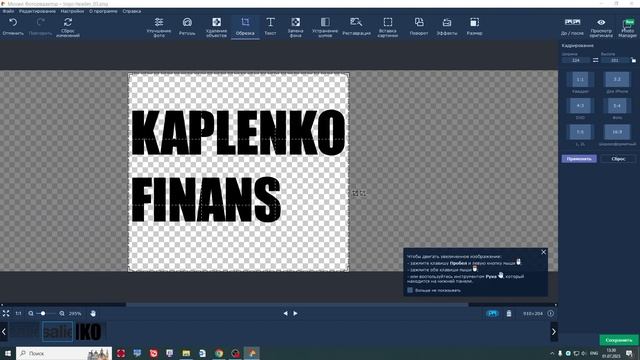Open the Help (Справка) menu
This screenshot has width=640, height=360.
132,11
